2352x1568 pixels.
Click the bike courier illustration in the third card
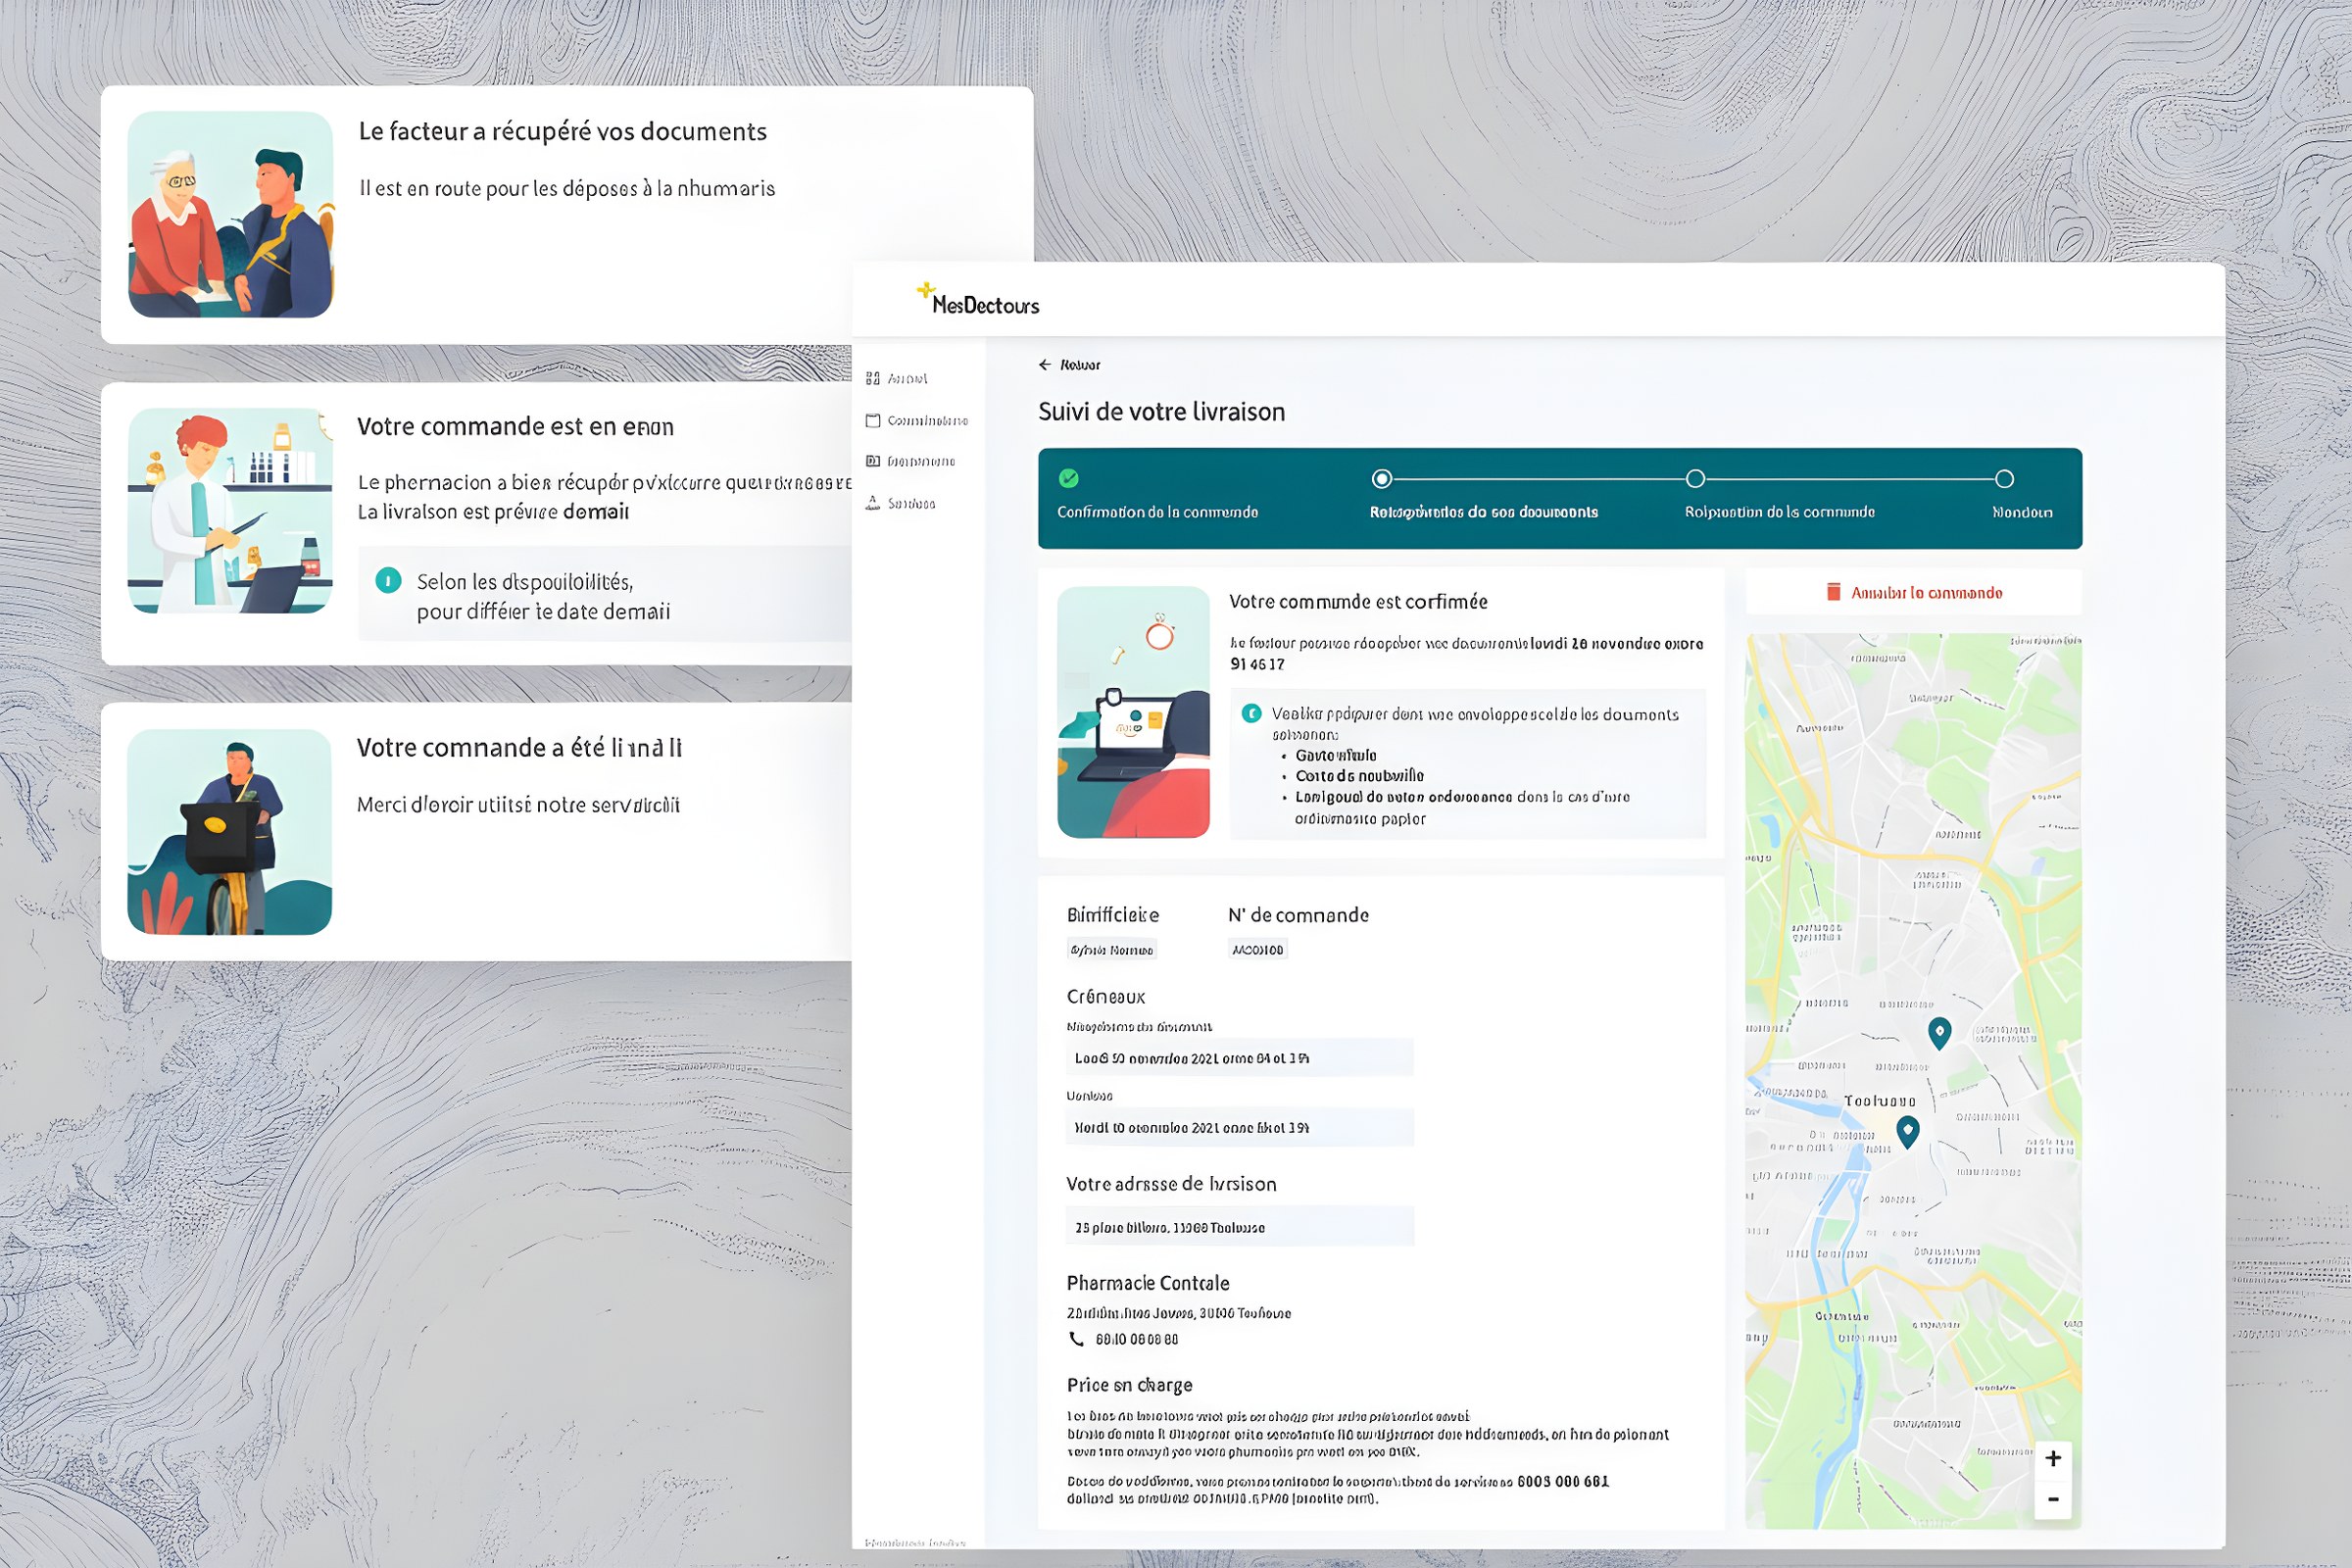[x=230, y=832]
